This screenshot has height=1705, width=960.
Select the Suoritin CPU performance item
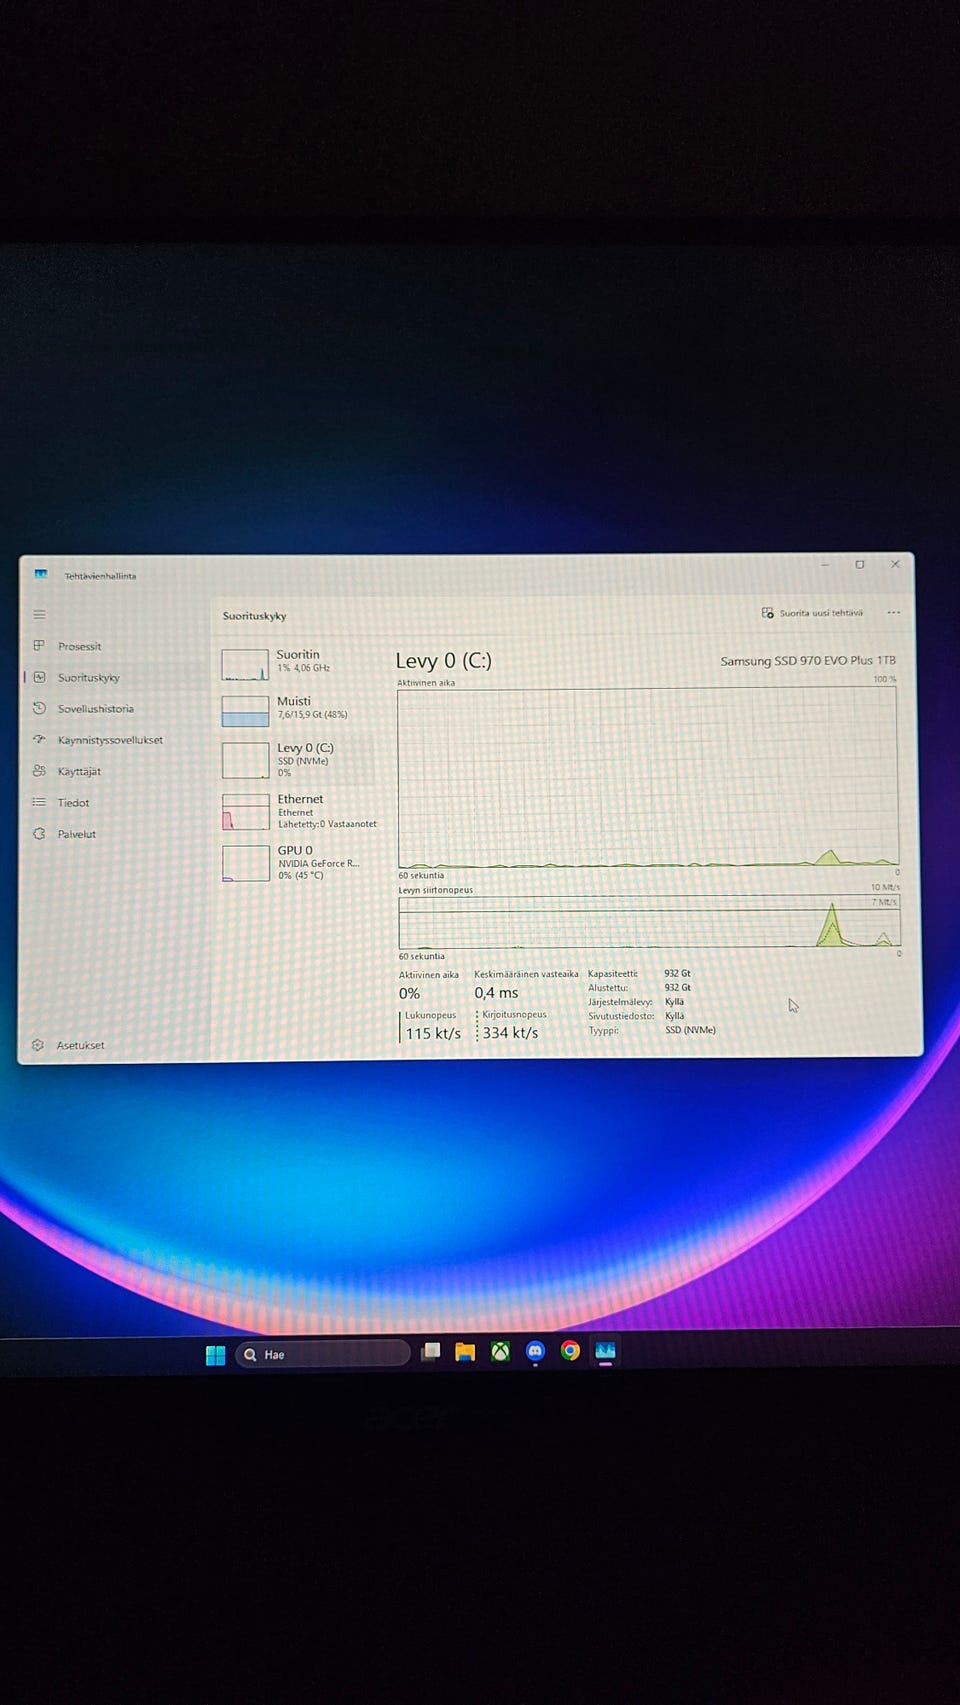298,665
